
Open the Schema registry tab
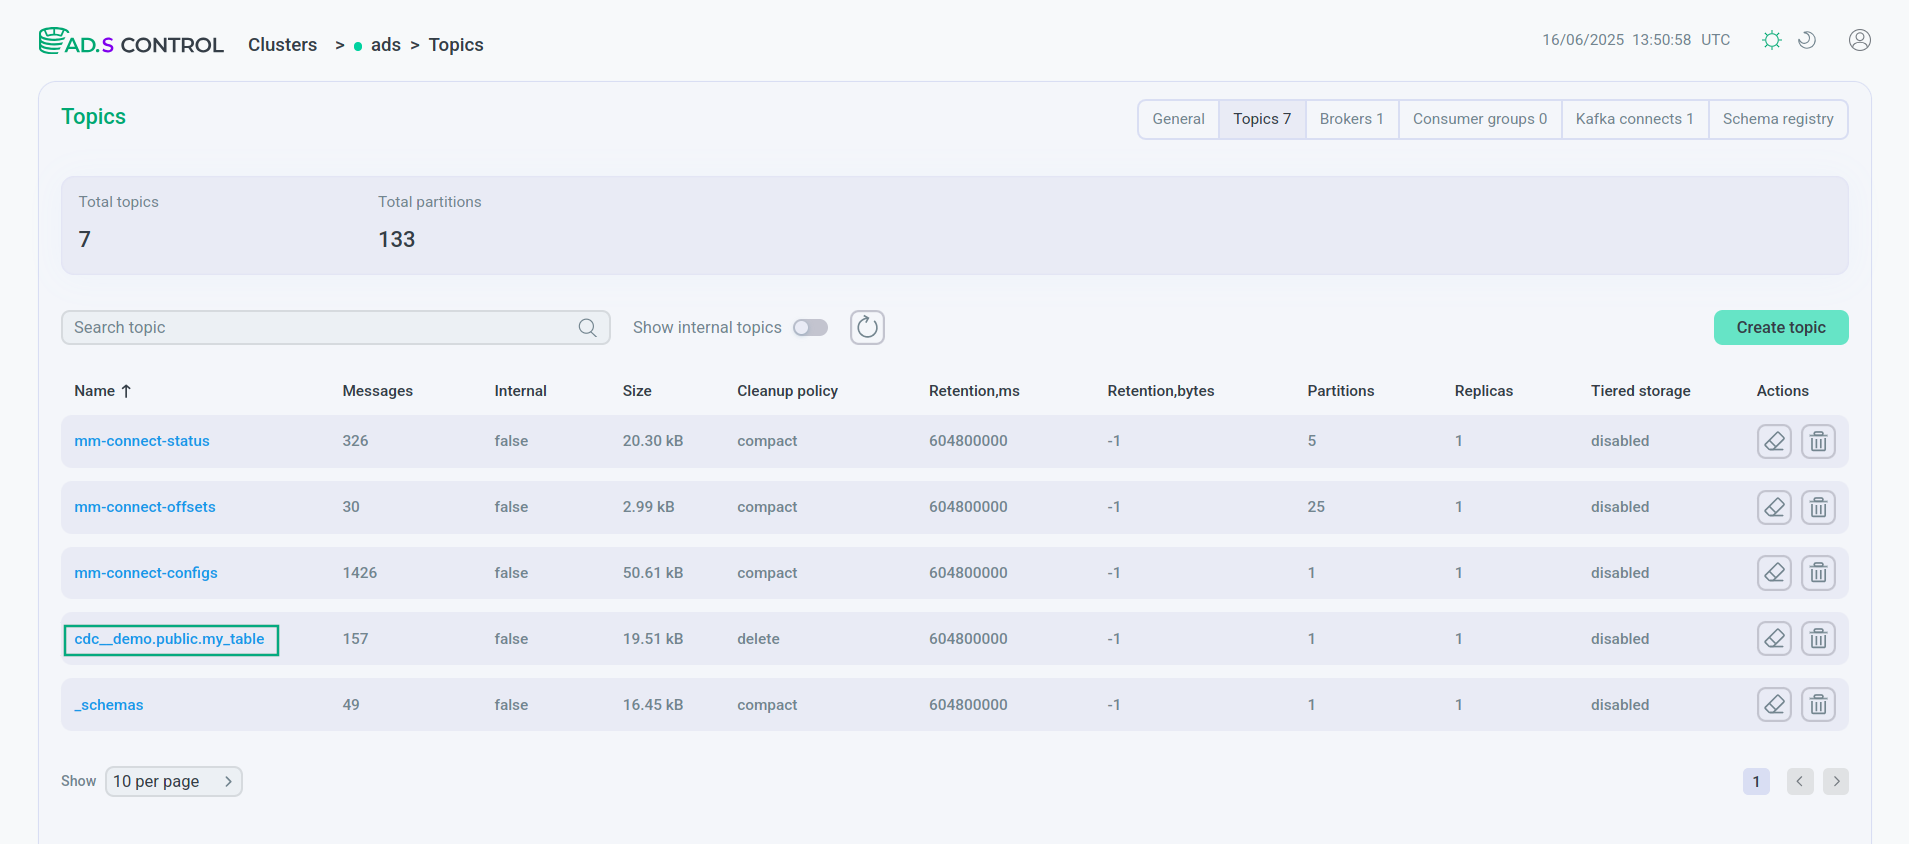(x=1778, y=119)
